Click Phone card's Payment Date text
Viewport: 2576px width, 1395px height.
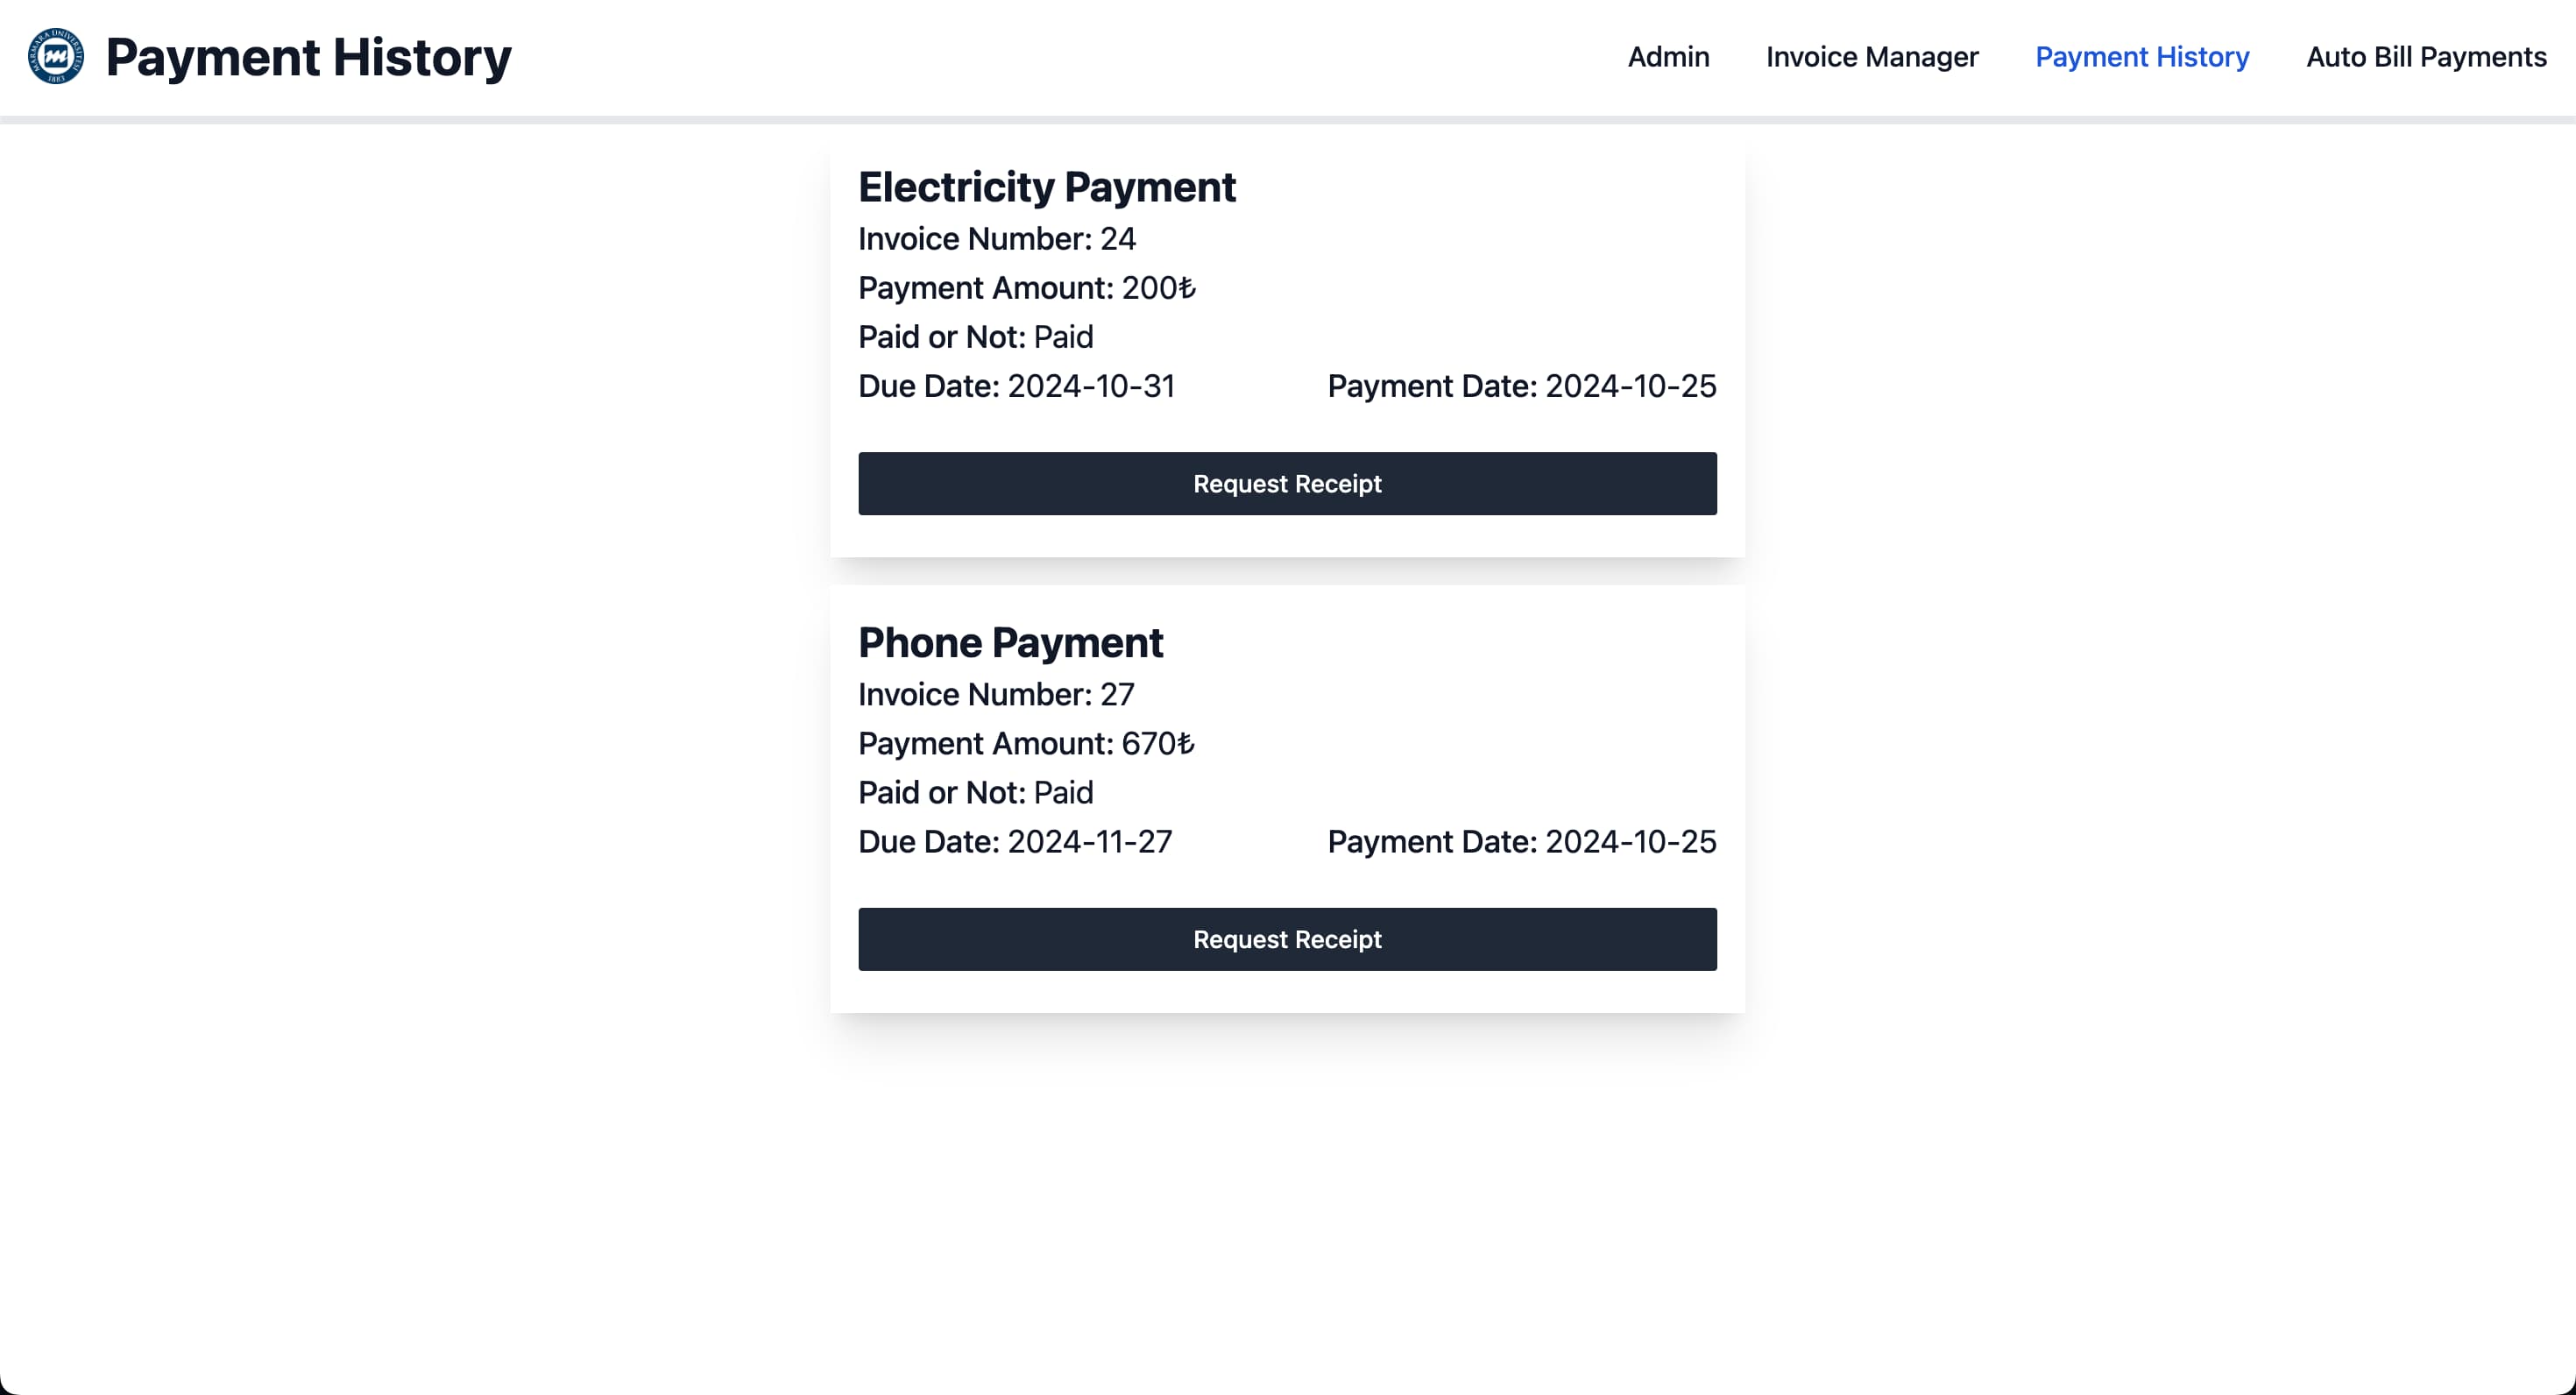pos(1521,841)
